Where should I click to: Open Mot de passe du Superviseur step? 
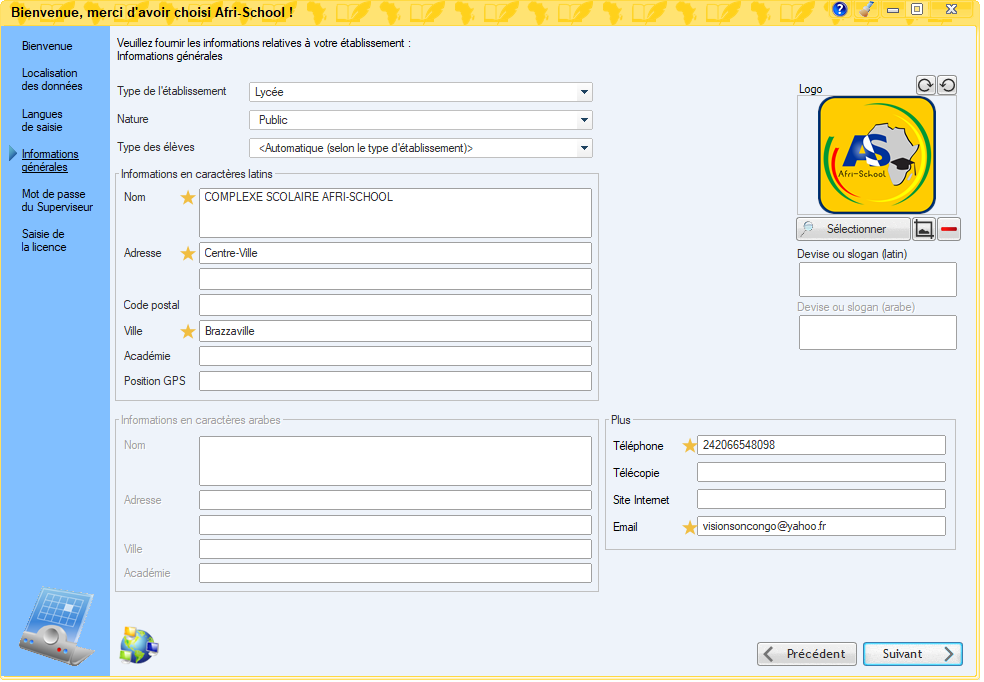[57, 201]
